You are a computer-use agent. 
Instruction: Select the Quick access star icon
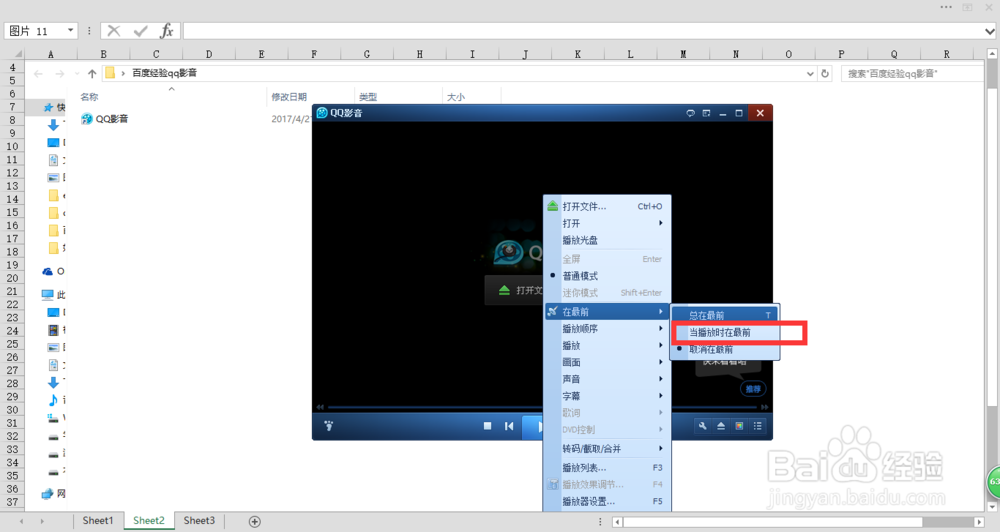[48, 107]
